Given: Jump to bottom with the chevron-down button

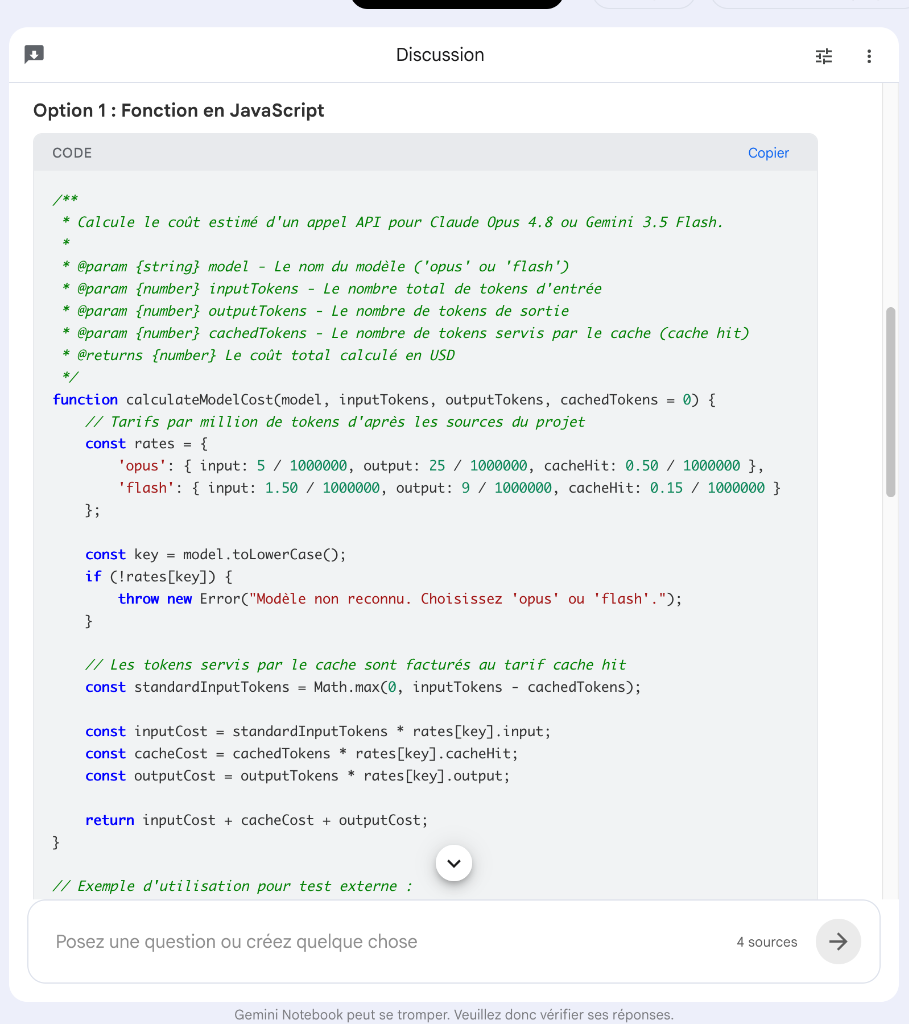Looking at the screenshot, I should click(454, 863).
